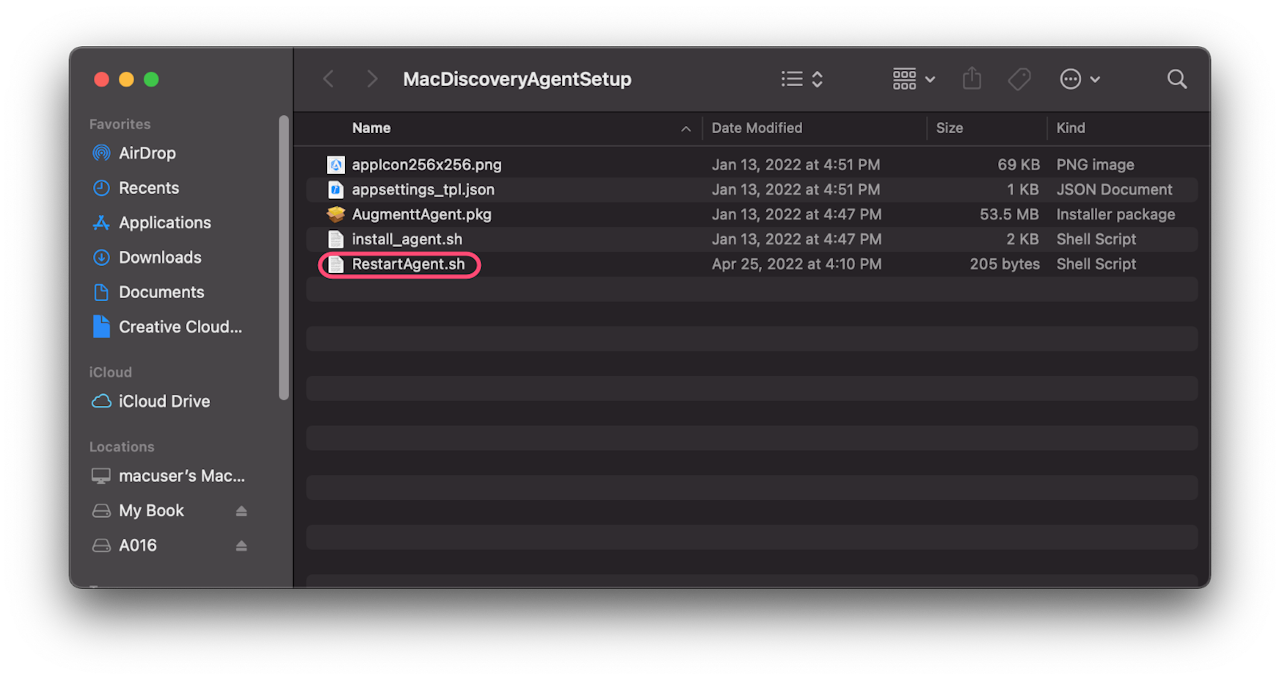Screen dimensions: 1280x680
Task: Click the Search magnifier icon
Action: pyautogui.click(x=1177, y=79)
